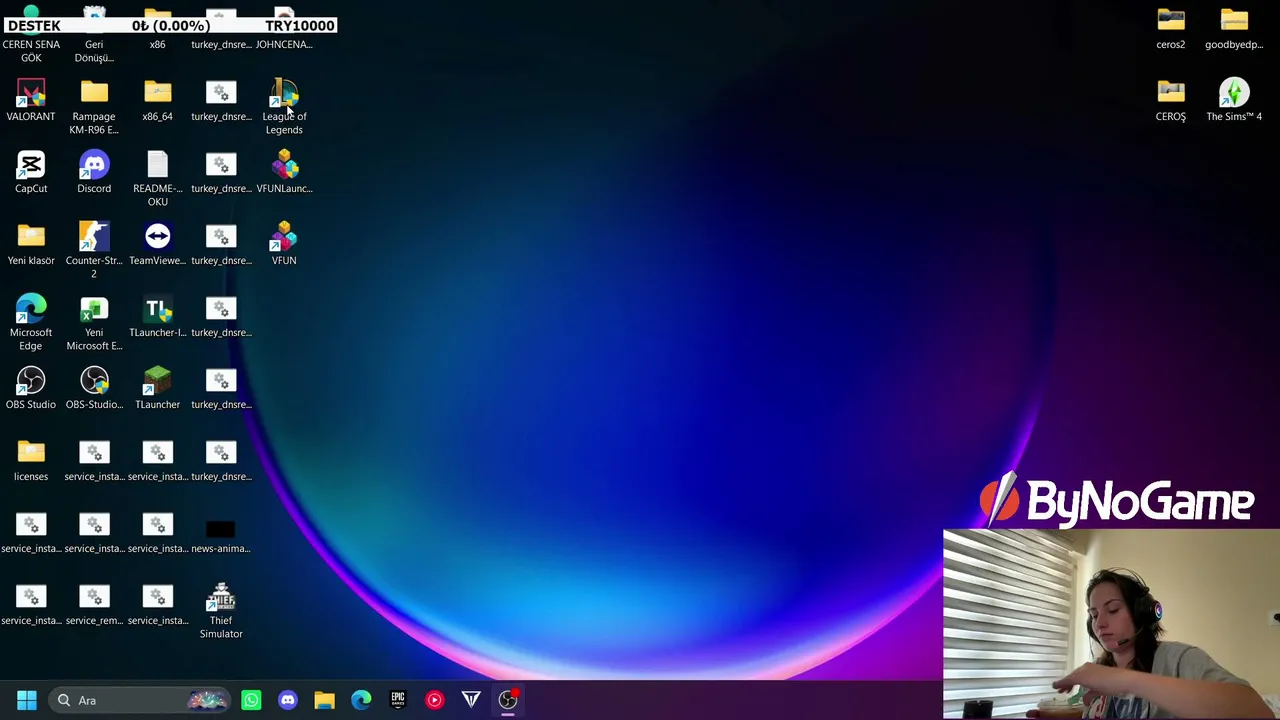The width and height of the screenshot is (1280, 720).
Task: Select the Discord desktop shortcut
Action: tap(94, 173)
